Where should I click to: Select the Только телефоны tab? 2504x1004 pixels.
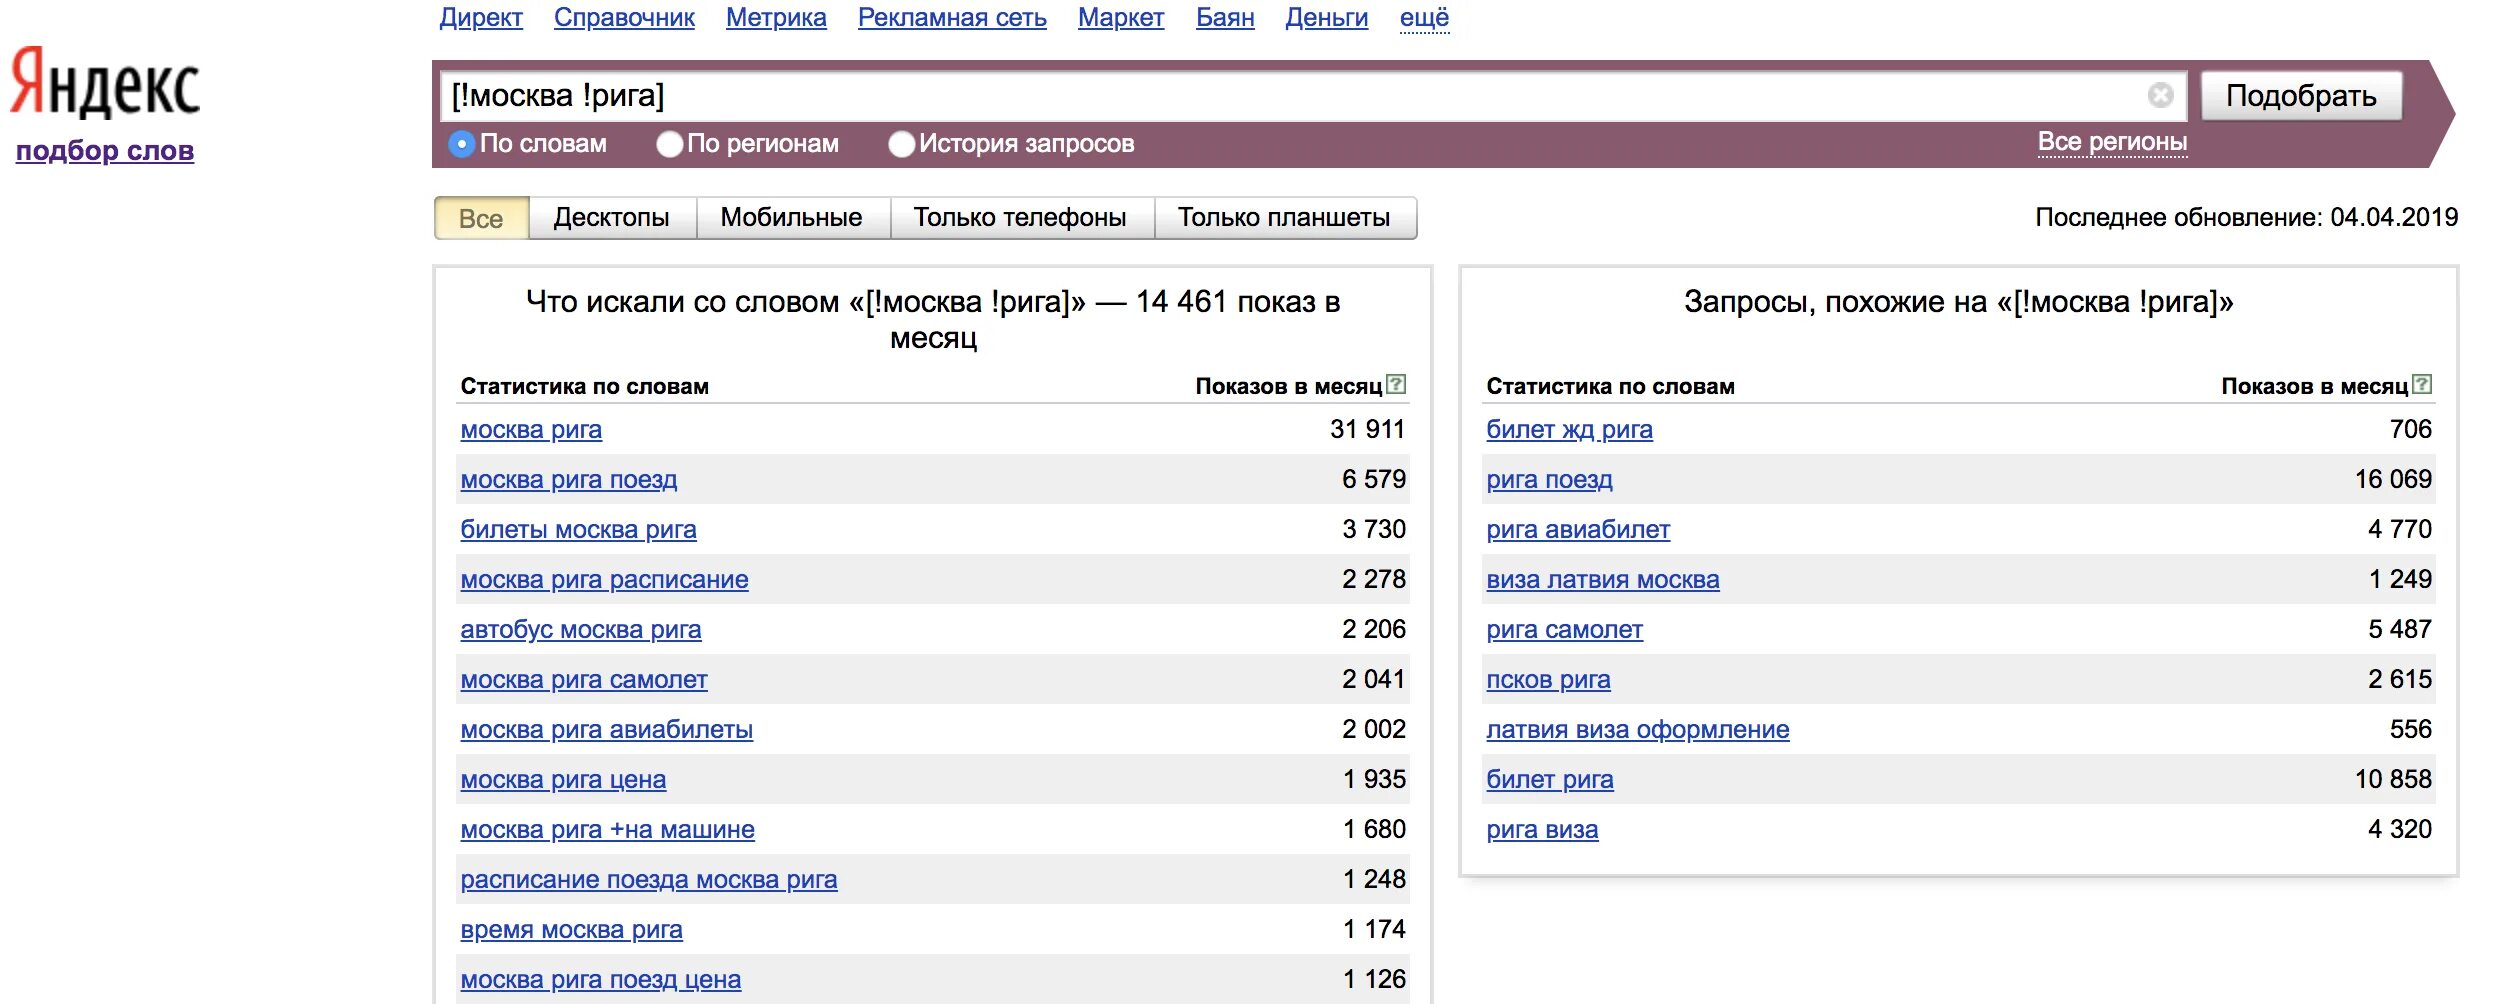click(1019, 218)
